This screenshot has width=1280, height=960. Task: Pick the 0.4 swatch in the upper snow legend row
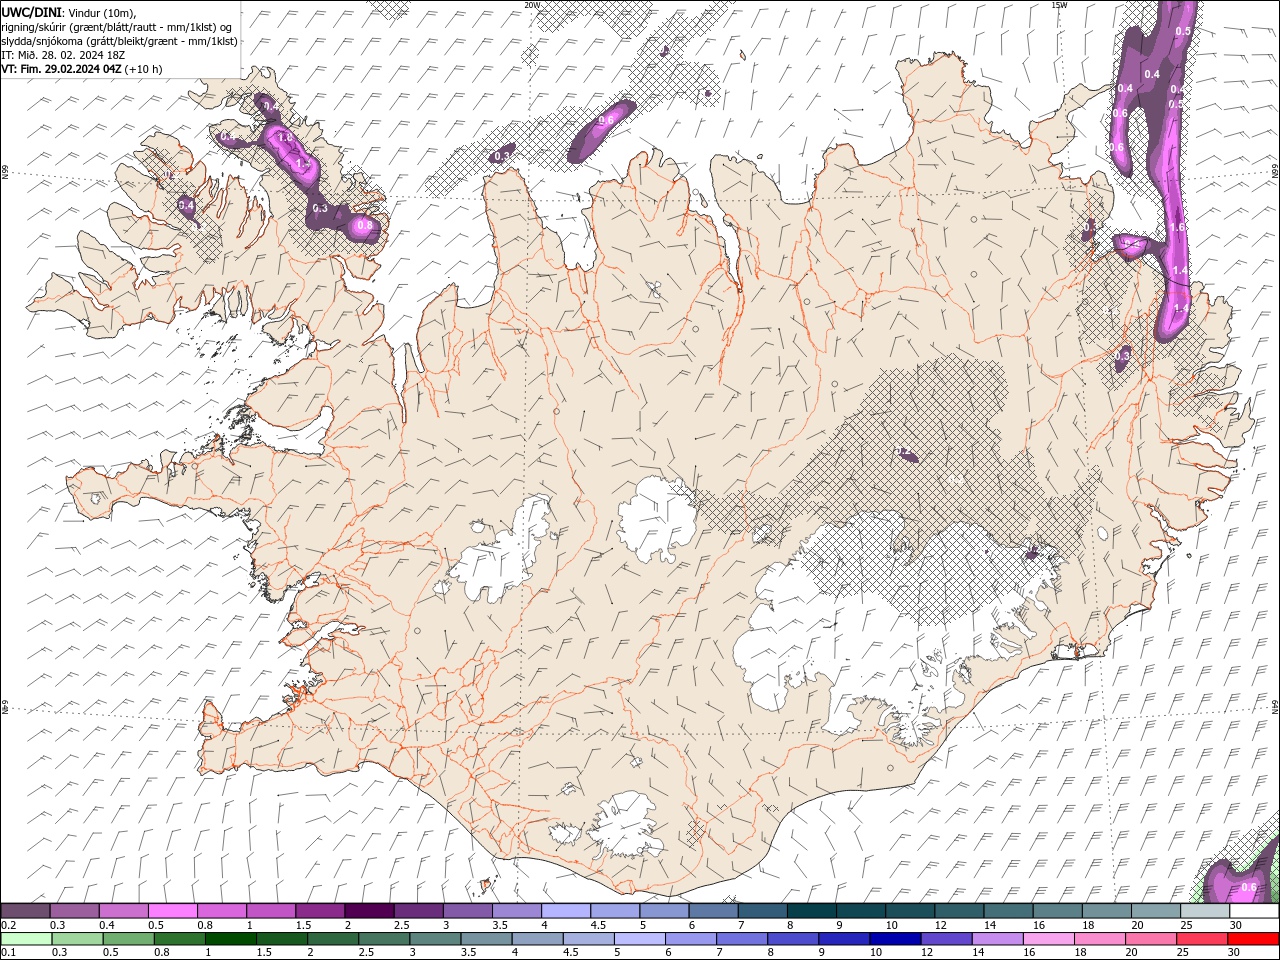click(x=123, y=911)
